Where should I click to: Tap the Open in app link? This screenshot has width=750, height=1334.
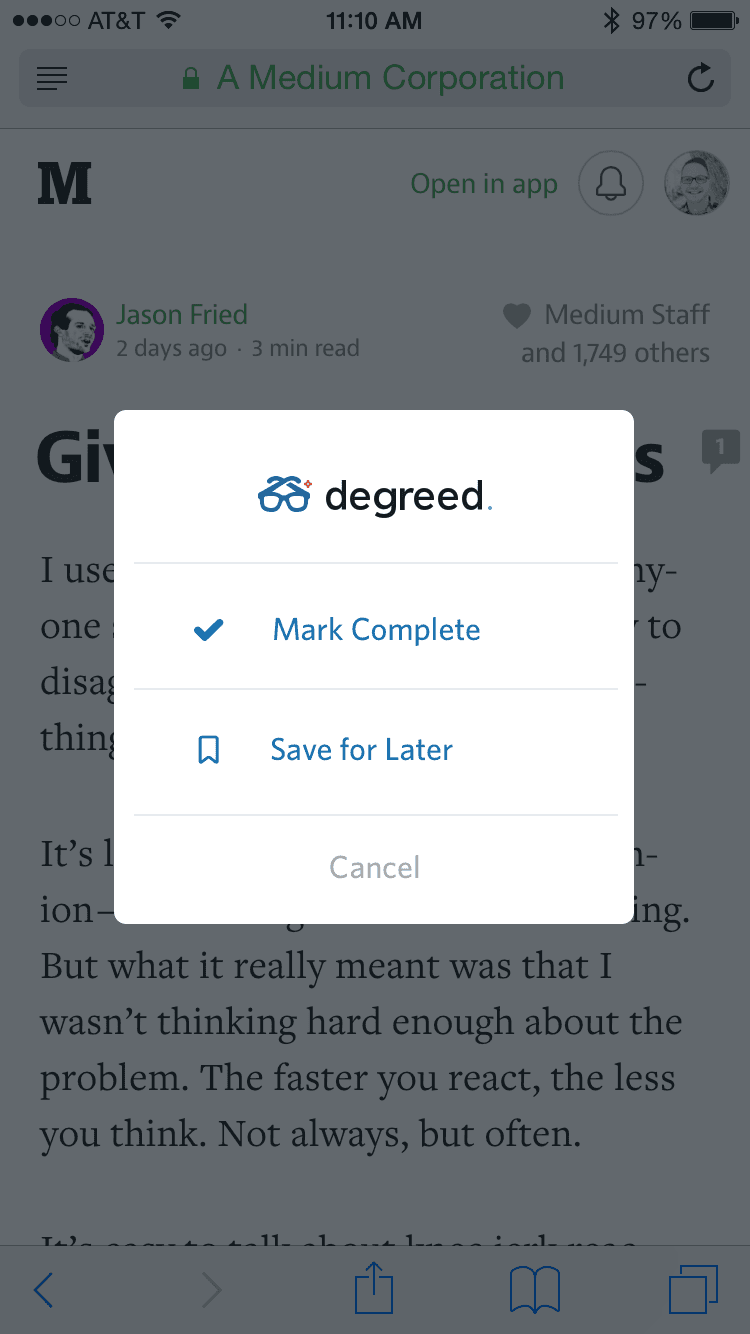pyautogui.click(x=484, y=184)
